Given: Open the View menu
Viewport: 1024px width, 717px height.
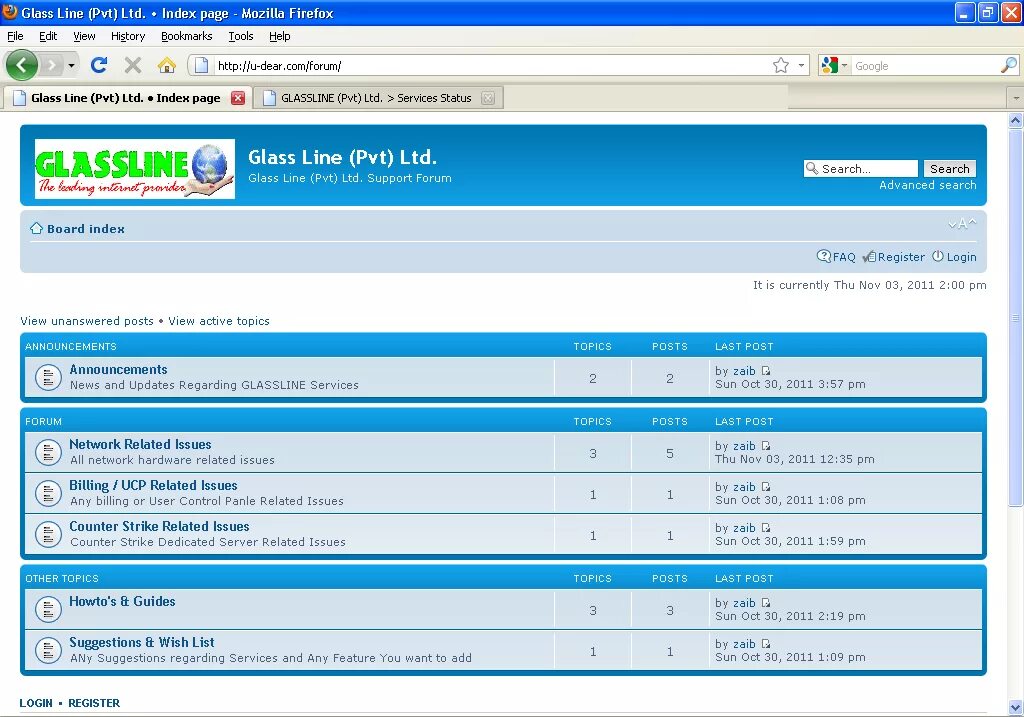Looking at the screenshot, I should click(x=84, y=36).
